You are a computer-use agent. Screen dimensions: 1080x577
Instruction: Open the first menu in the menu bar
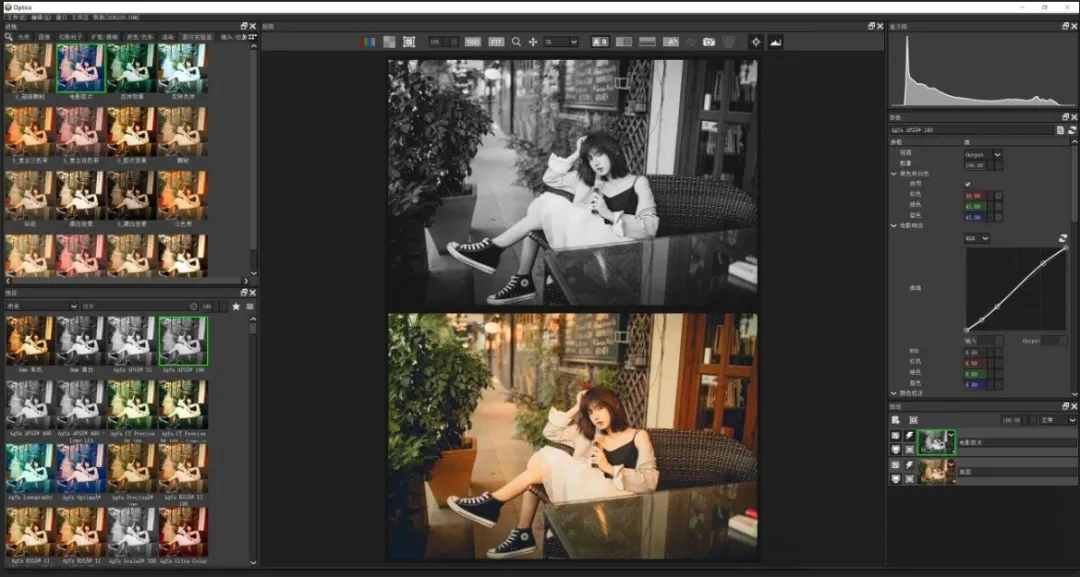15,18
